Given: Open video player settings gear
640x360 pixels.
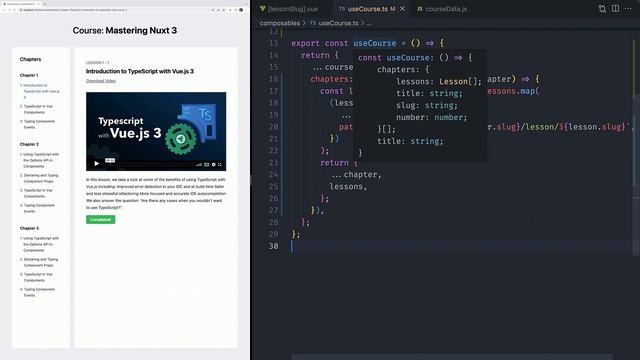Looking at the screenshot, I should 213,164.
